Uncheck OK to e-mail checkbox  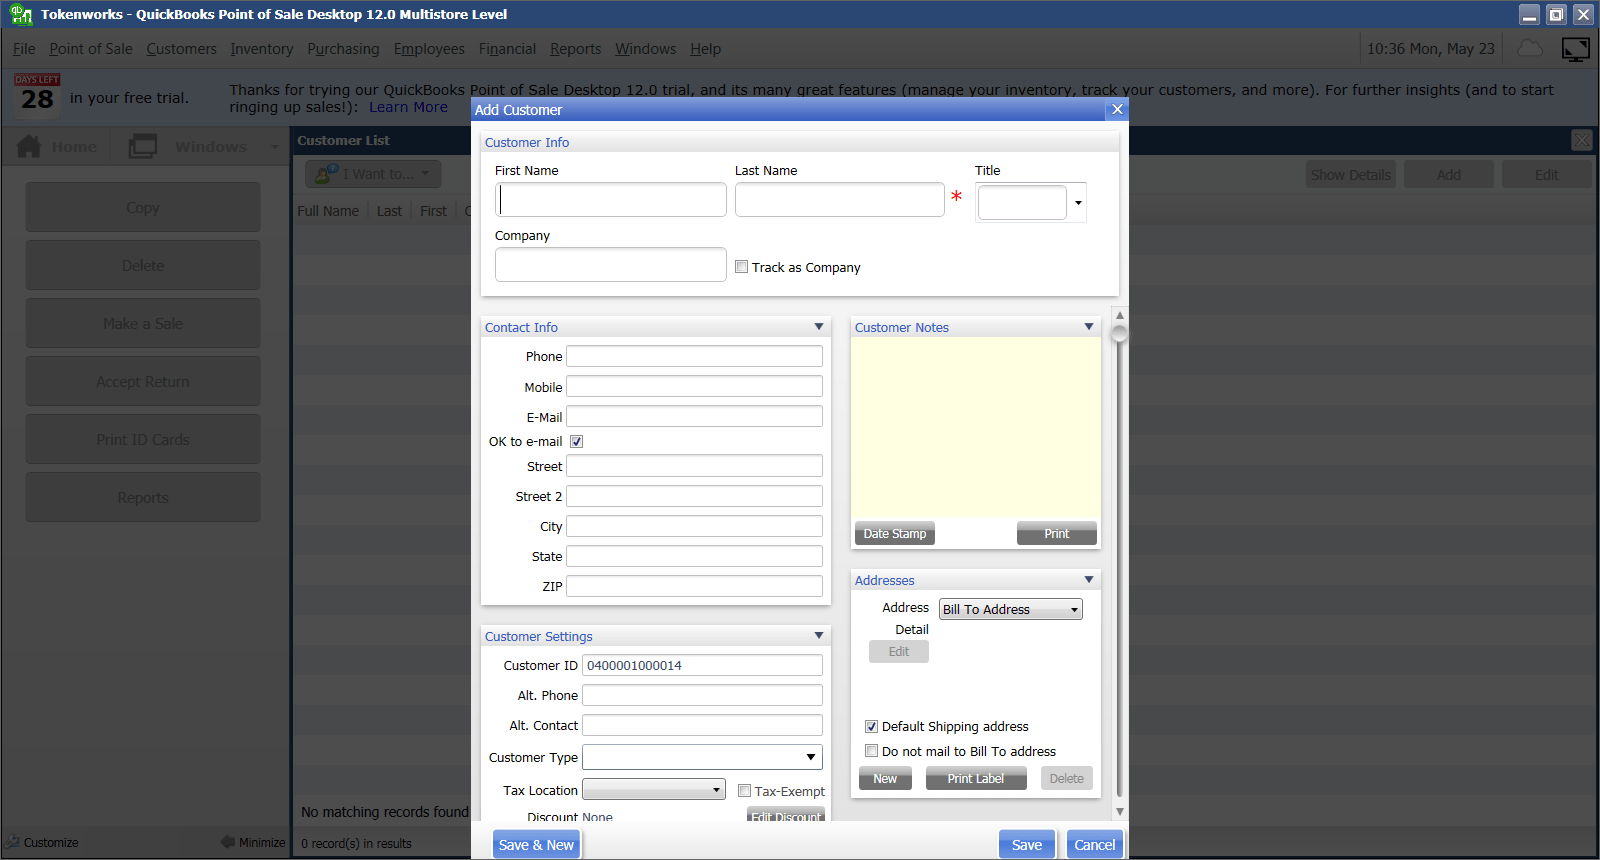(576, 441)
